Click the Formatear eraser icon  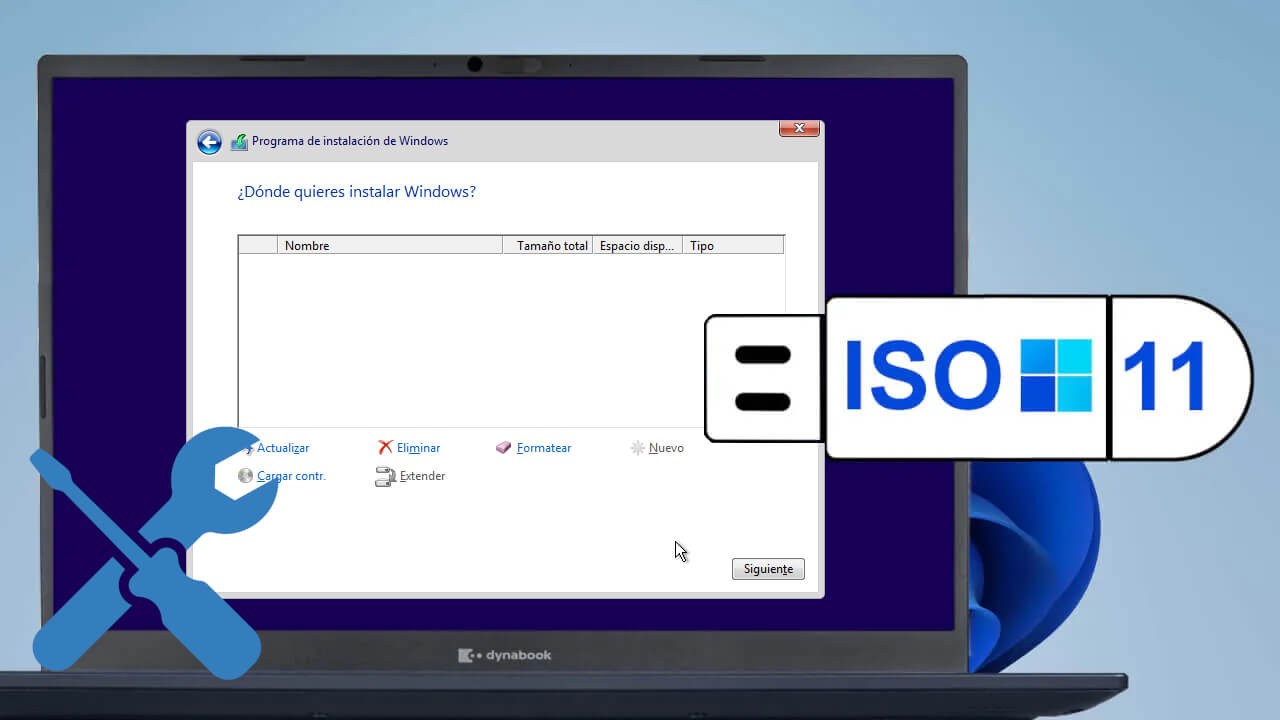pos(504,448)
